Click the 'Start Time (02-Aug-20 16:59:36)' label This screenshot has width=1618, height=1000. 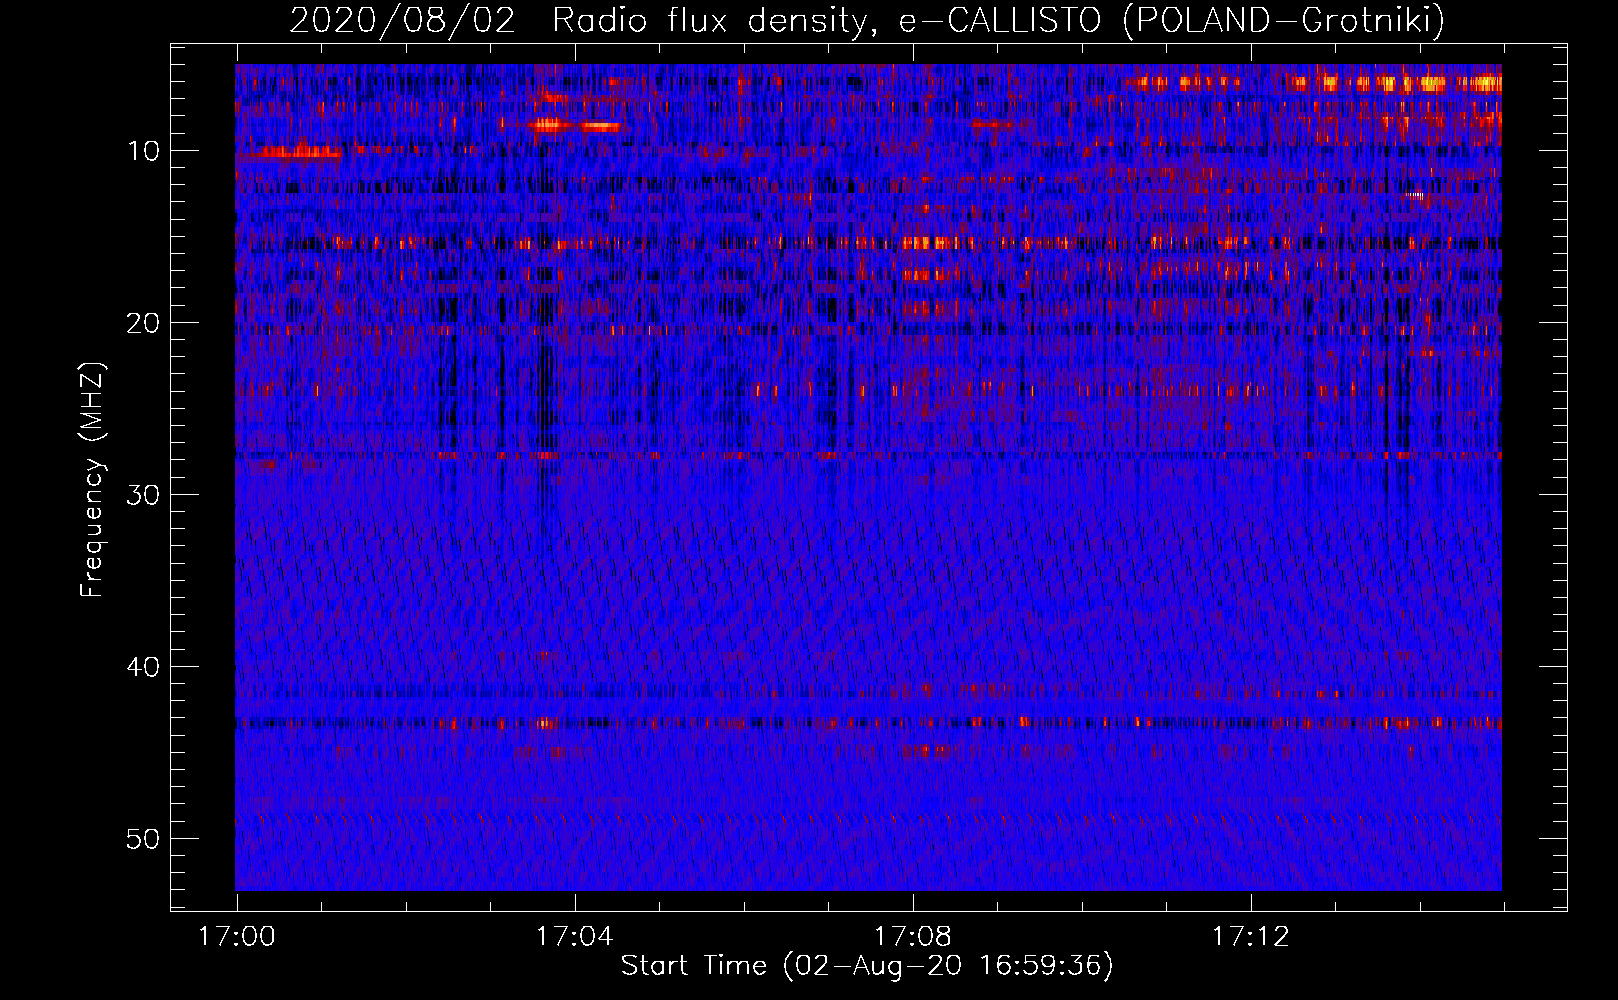867,966
